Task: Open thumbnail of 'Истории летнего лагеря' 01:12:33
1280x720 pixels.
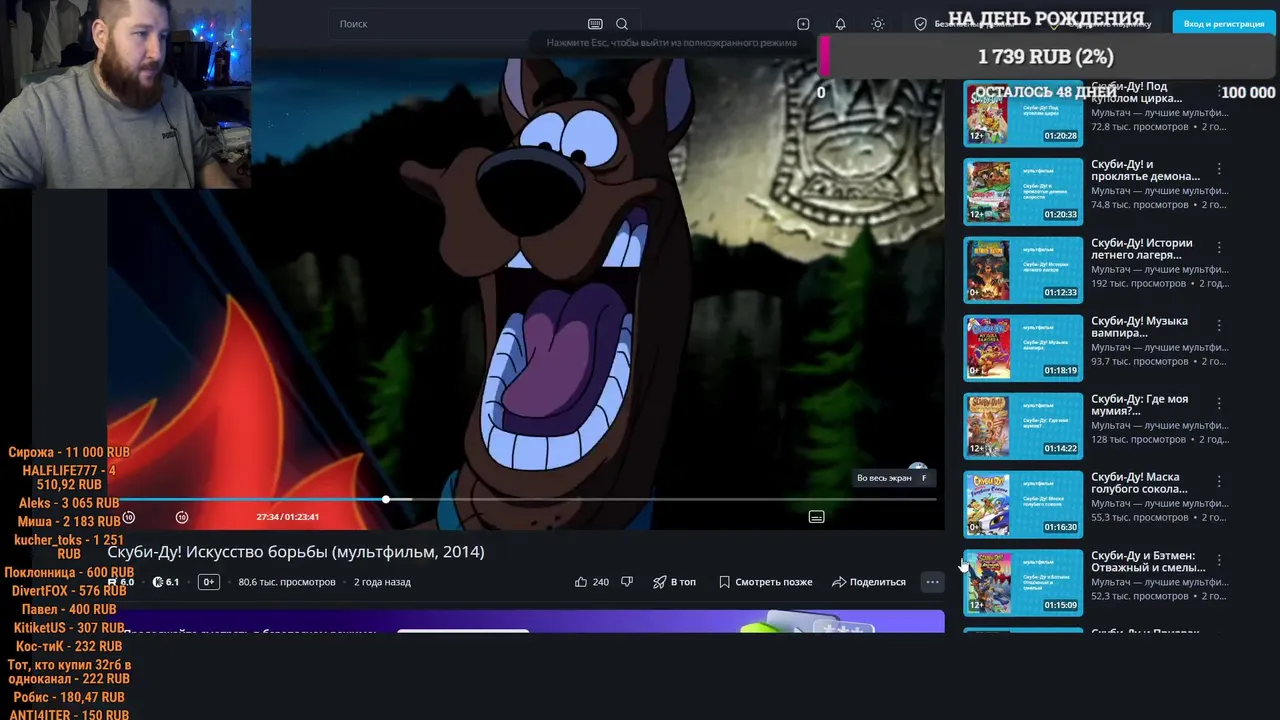Action: (x=1023, y=269)
